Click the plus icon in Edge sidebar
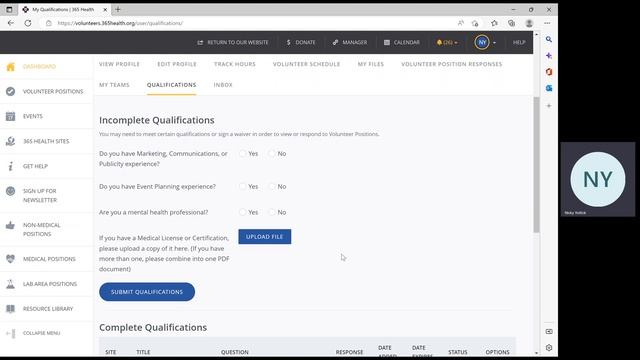640x360 pixels. 549,106
